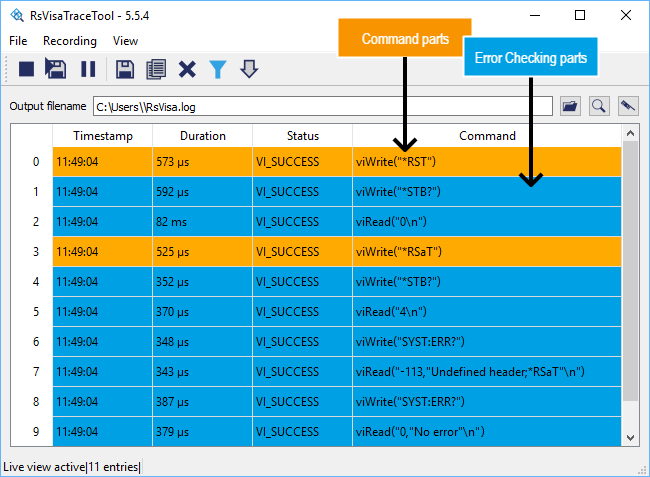Screen dimensions: 650x477
Task: Open the Recording menu
Action: coord(70,41)
